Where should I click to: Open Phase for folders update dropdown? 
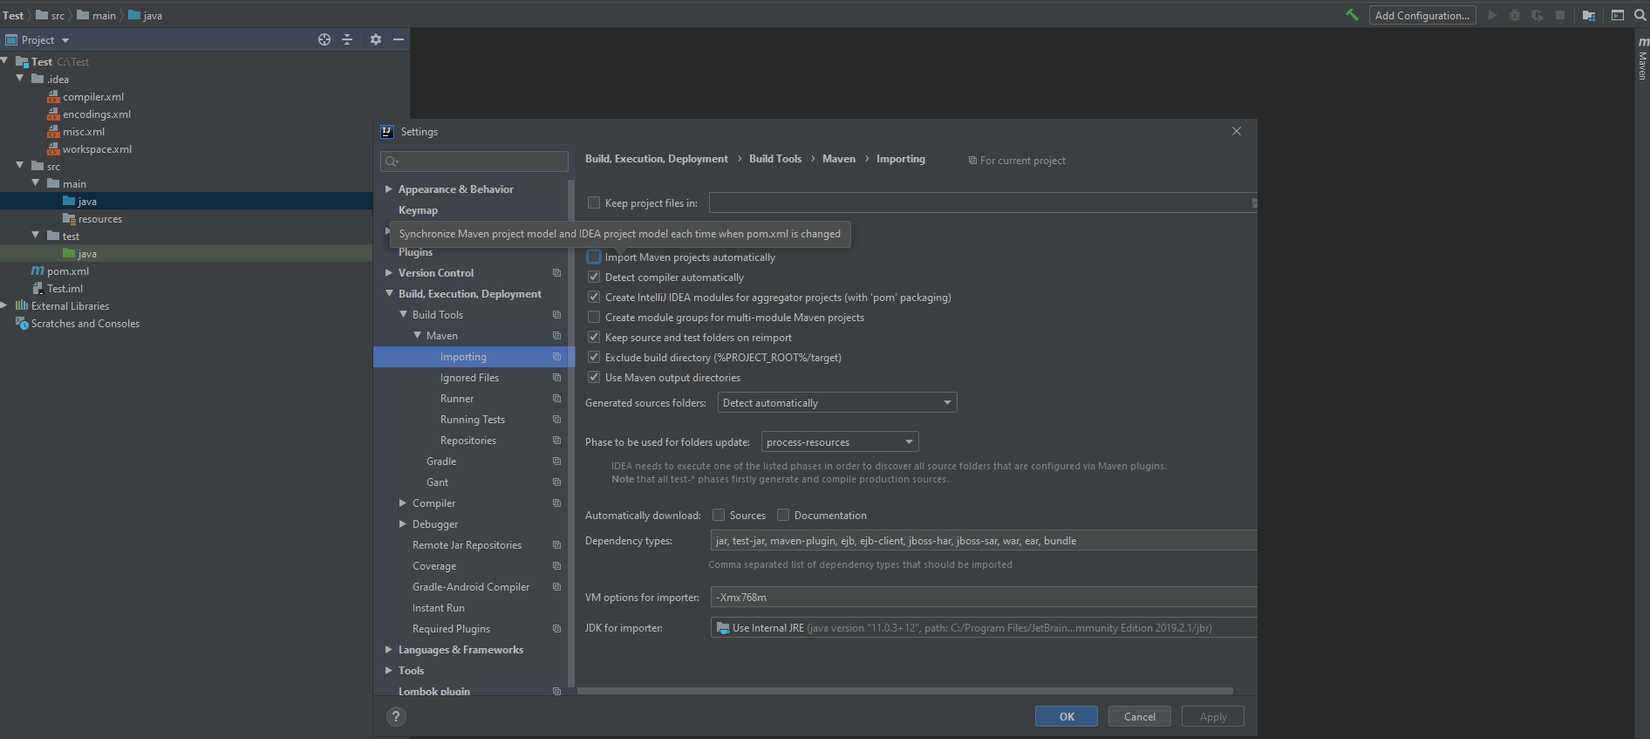(x=839, y=442)
